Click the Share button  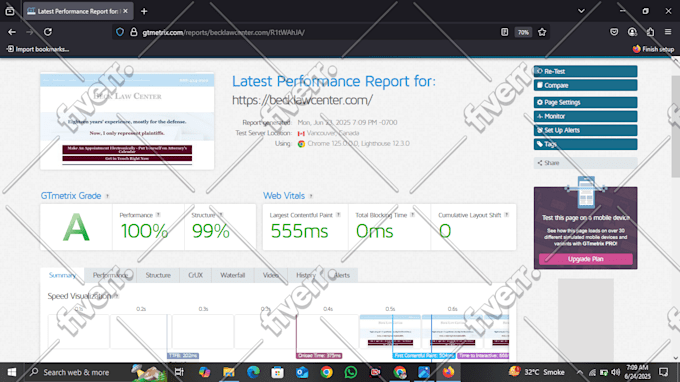(585, 163)
